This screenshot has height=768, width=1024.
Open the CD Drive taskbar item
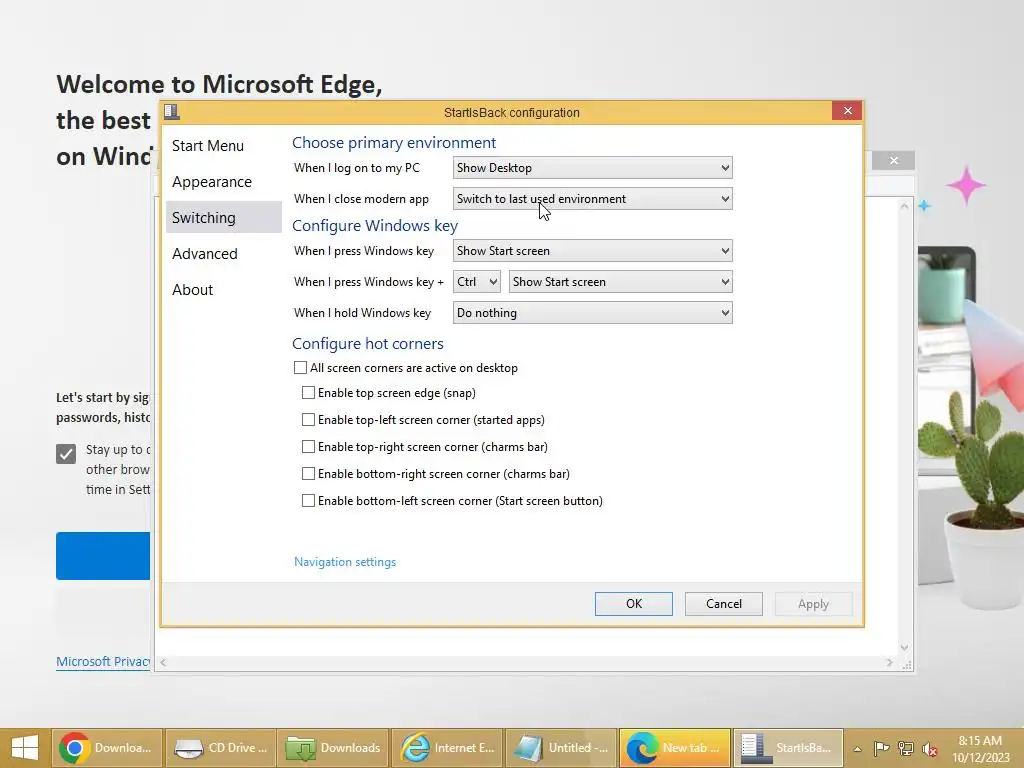tap(220, 748)
